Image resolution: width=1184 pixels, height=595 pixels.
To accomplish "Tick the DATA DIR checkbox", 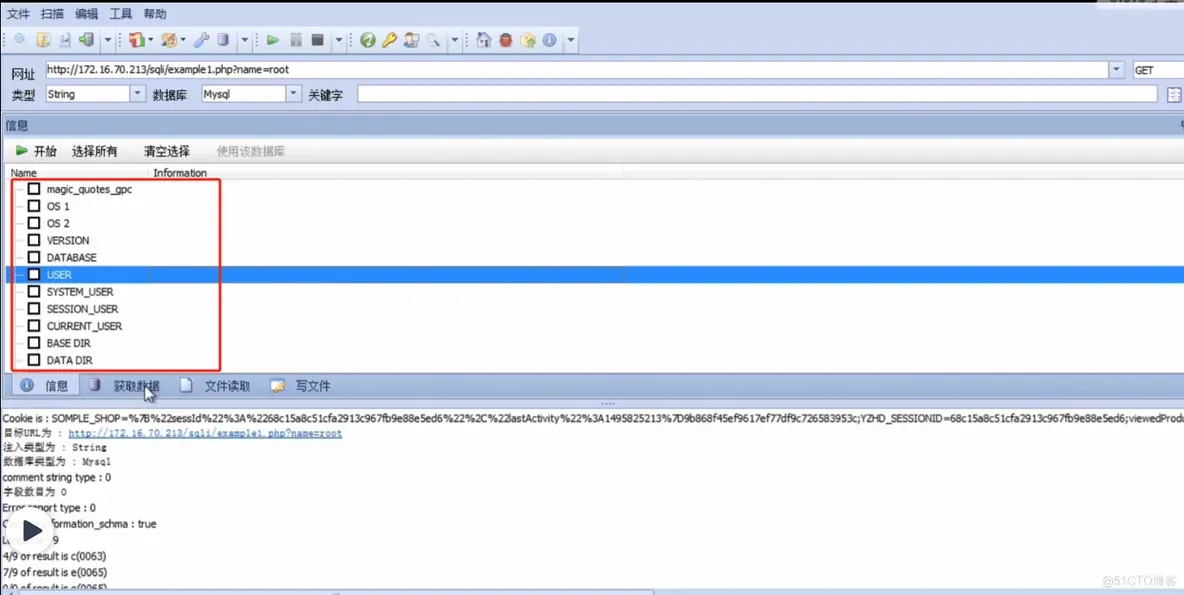I will click(34, 360).
